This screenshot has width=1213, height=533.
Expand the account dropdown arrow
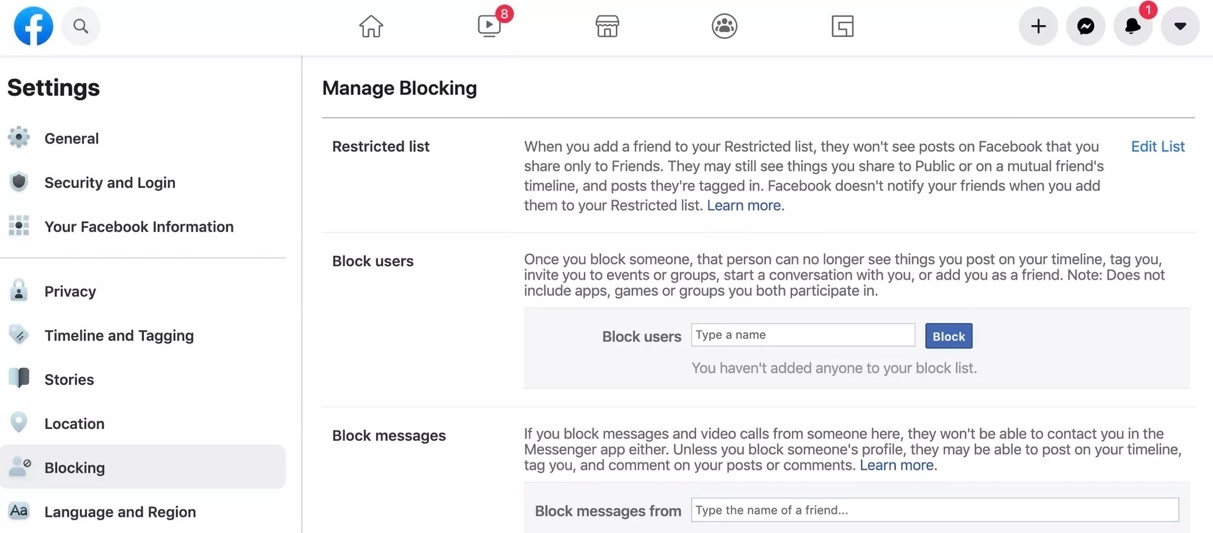click(x=1180, y=27)
